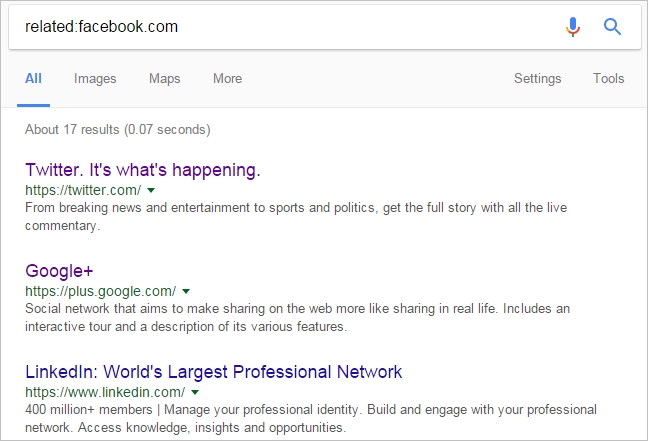648x441 pixels.
Task: Expand the dropdown arrow next to twitter.com
Action: (x=151, y=190)
